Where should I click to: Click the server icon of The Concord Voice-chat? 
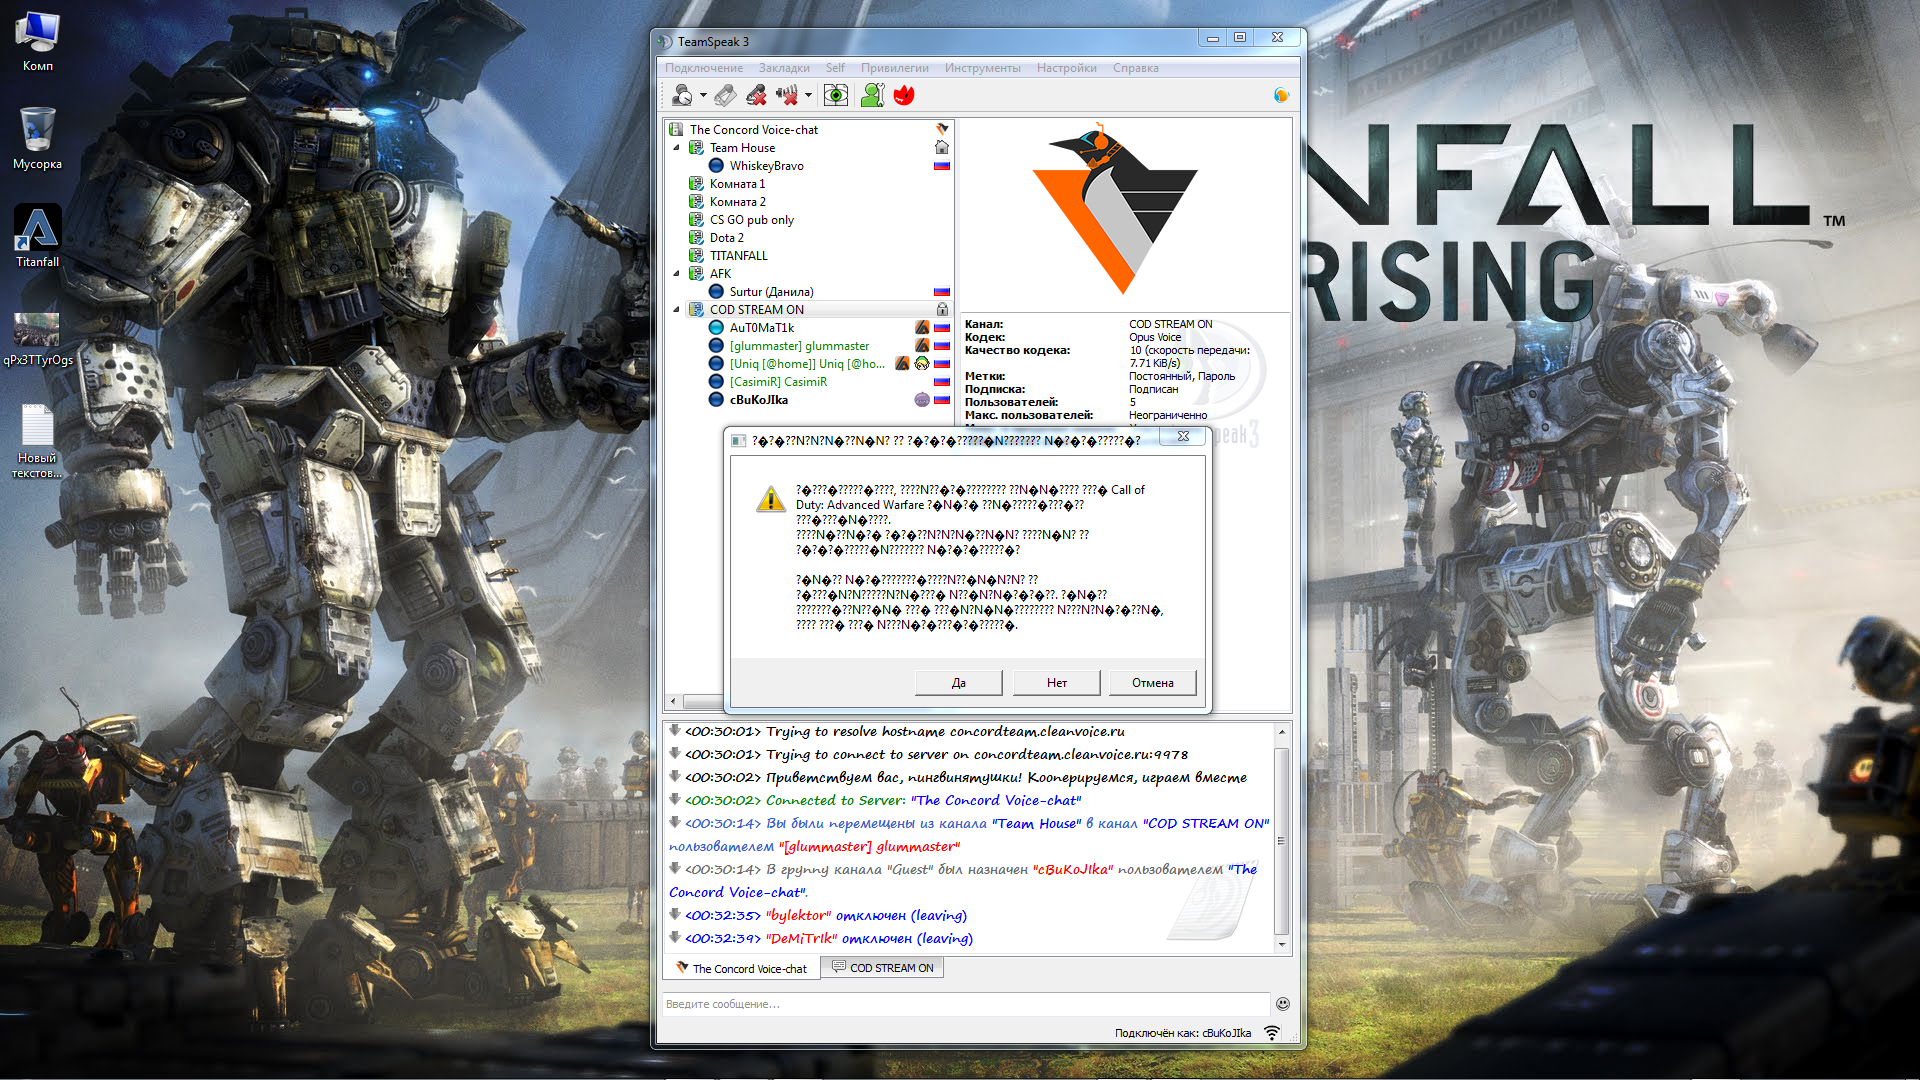pyautogui.click(x=676, y=130)
